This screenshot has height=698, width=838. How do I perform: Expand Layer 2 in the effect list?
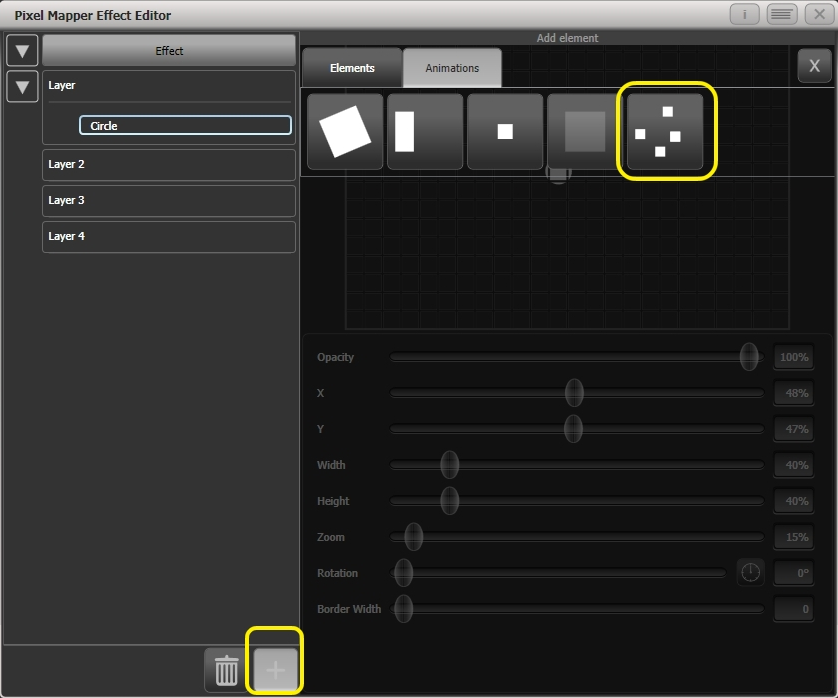pyautogui.click(x=168, y=164)
